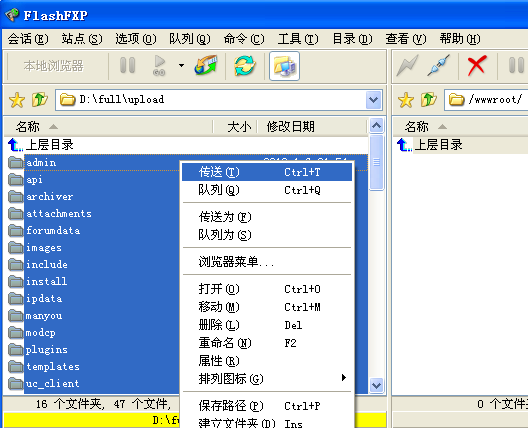Choose 队列为(S) in the context menu
This screenshot has width=532, height=428.
point(267,235)
